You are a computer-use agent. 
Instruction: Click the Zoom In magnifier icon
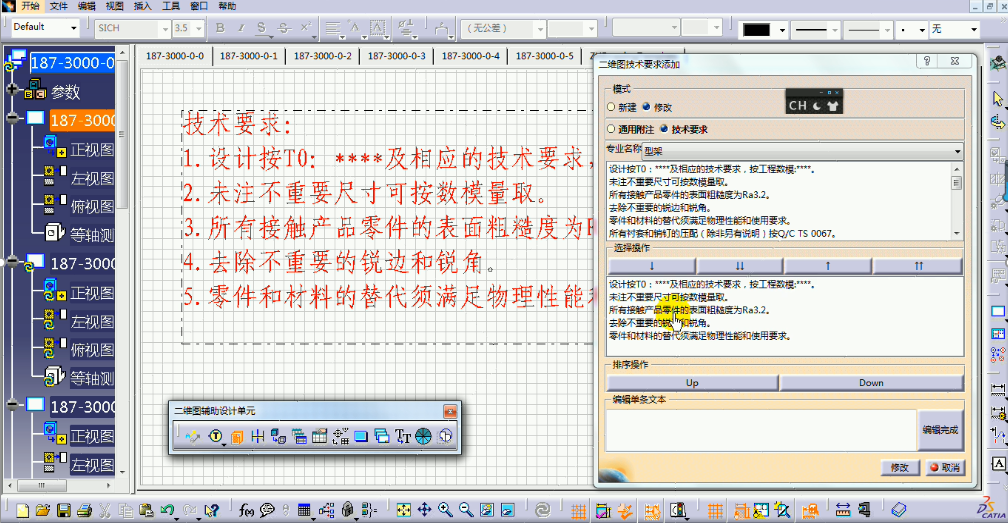445,511
